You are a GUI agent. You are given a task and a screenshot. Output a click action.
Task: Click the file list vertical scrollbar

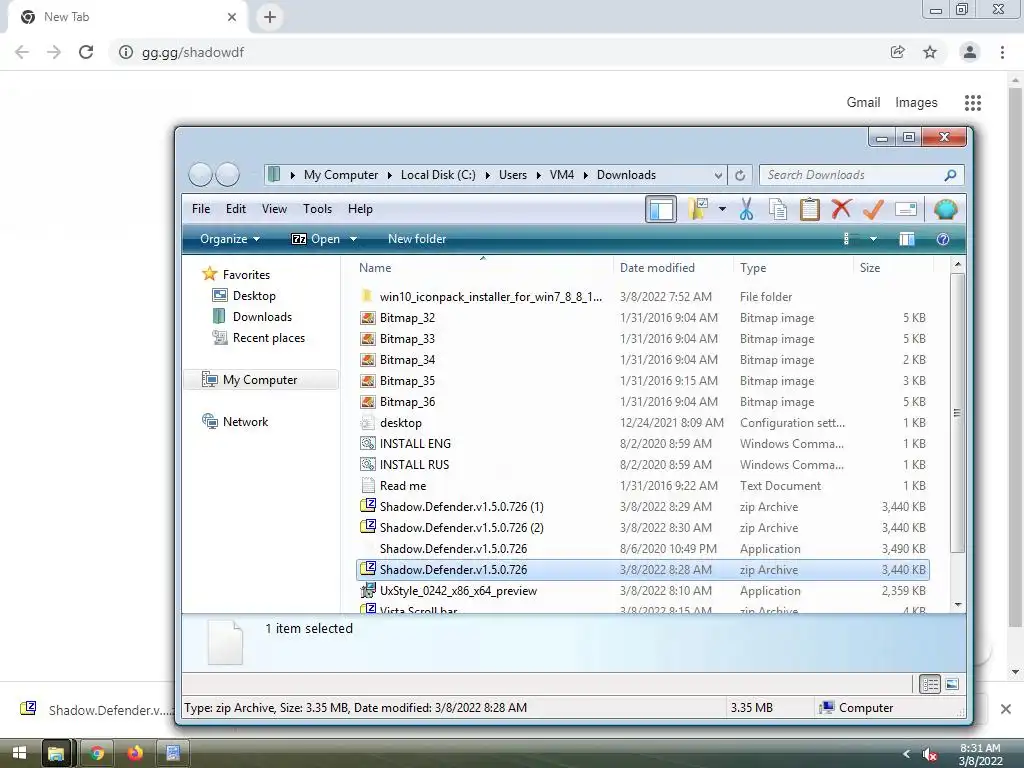tap(957, 413)
